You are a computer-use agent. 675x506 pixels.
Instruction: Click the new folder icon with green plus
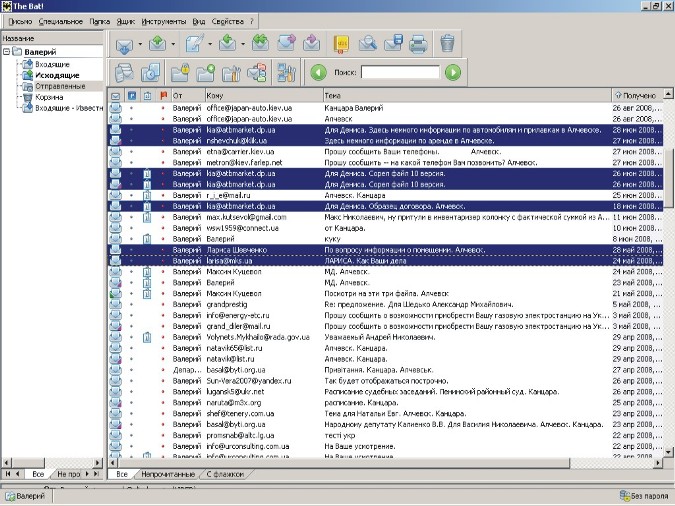pos(205,72)
